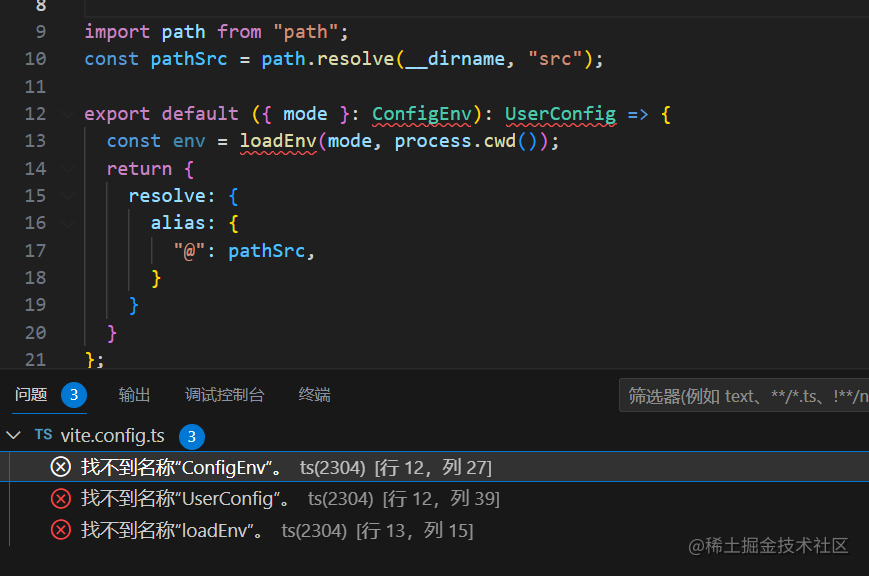Fold the export default block at line 12
This screenshot has height=576, width=869.
click(x=68, y=114)
